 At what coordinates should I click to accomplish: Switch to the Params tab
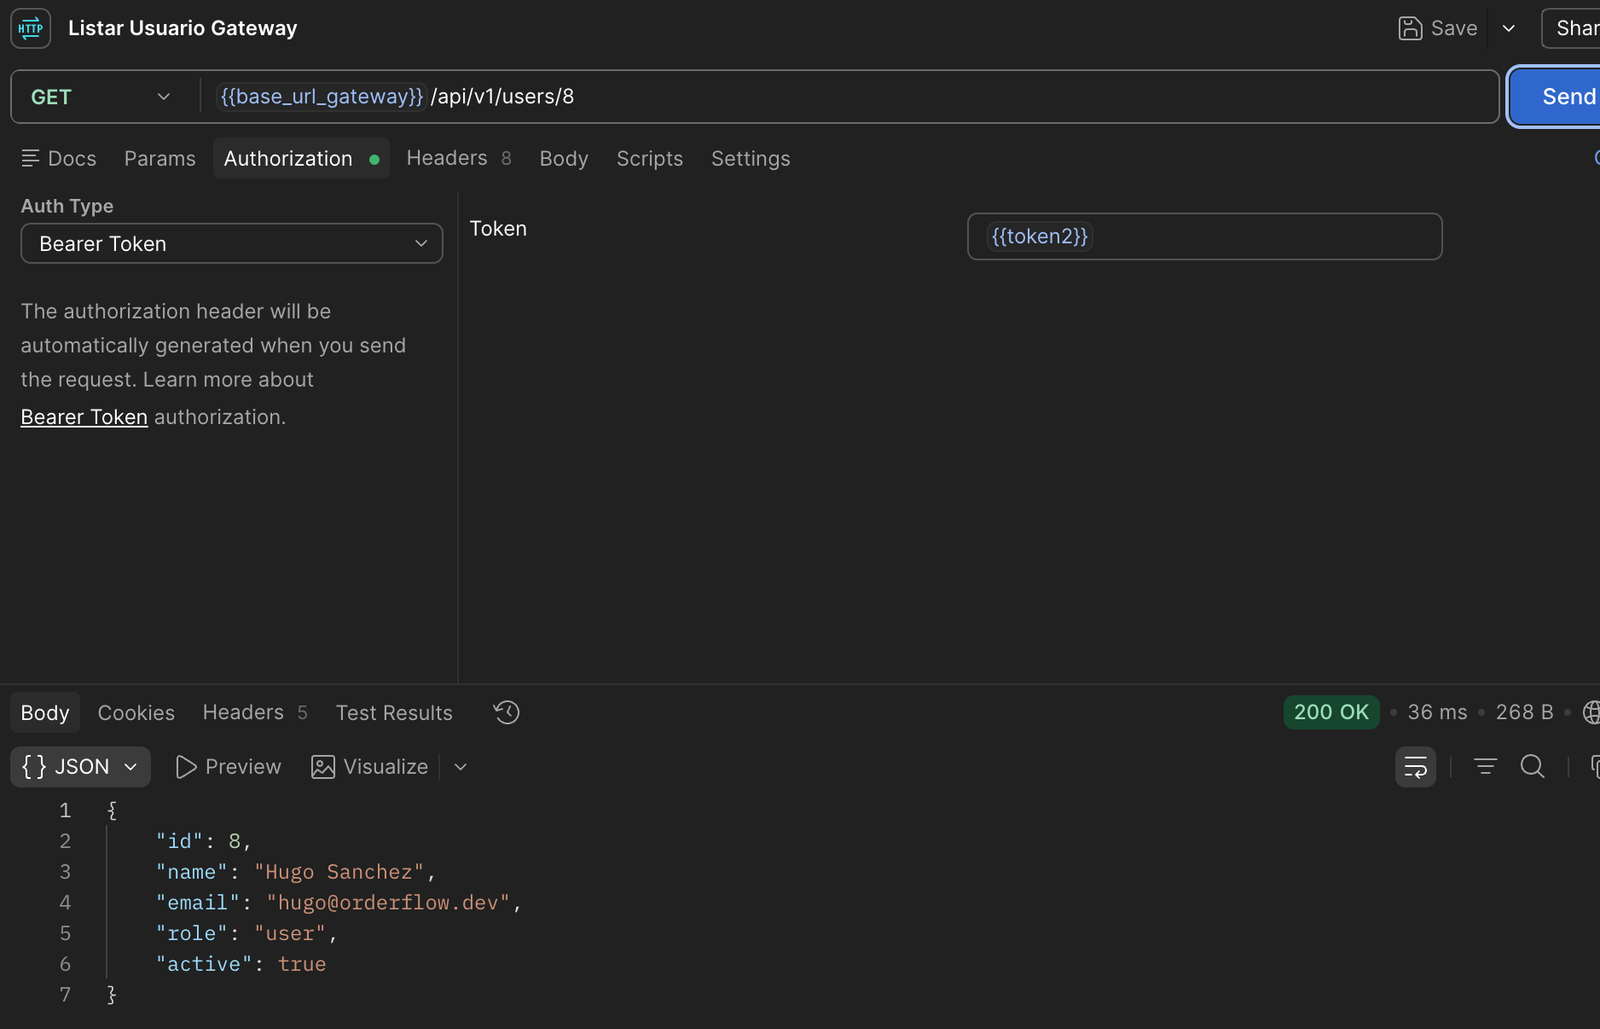pyautogui.click(x=160, y=159)
